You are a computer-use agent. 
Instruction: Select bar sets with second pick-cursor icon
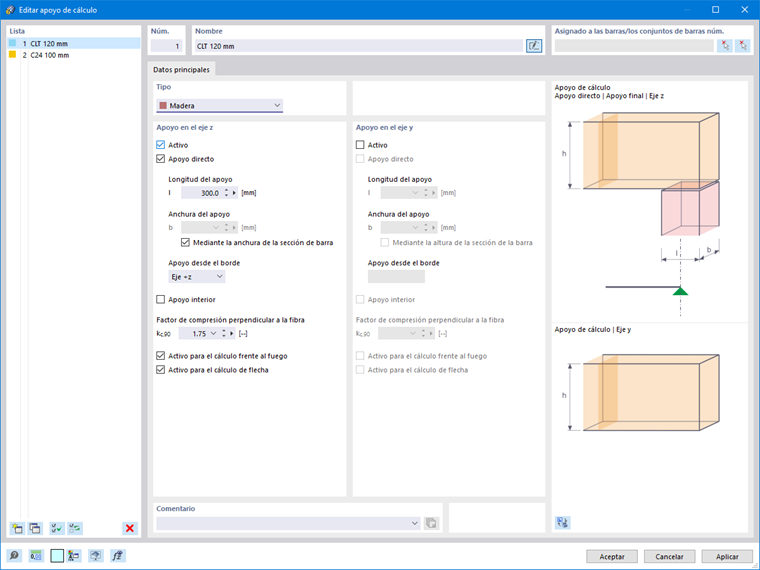(743, 46)
